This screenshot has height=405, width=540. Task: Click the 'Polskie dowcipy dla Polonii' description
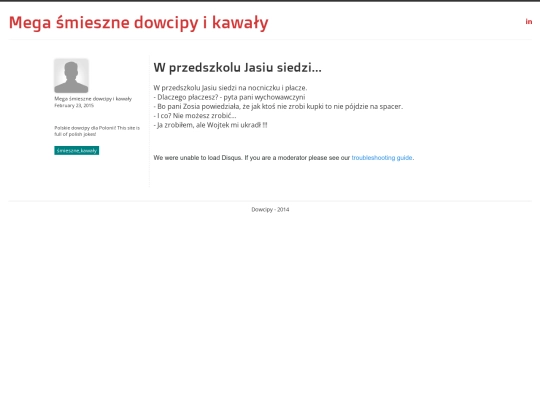click(97, 131)
